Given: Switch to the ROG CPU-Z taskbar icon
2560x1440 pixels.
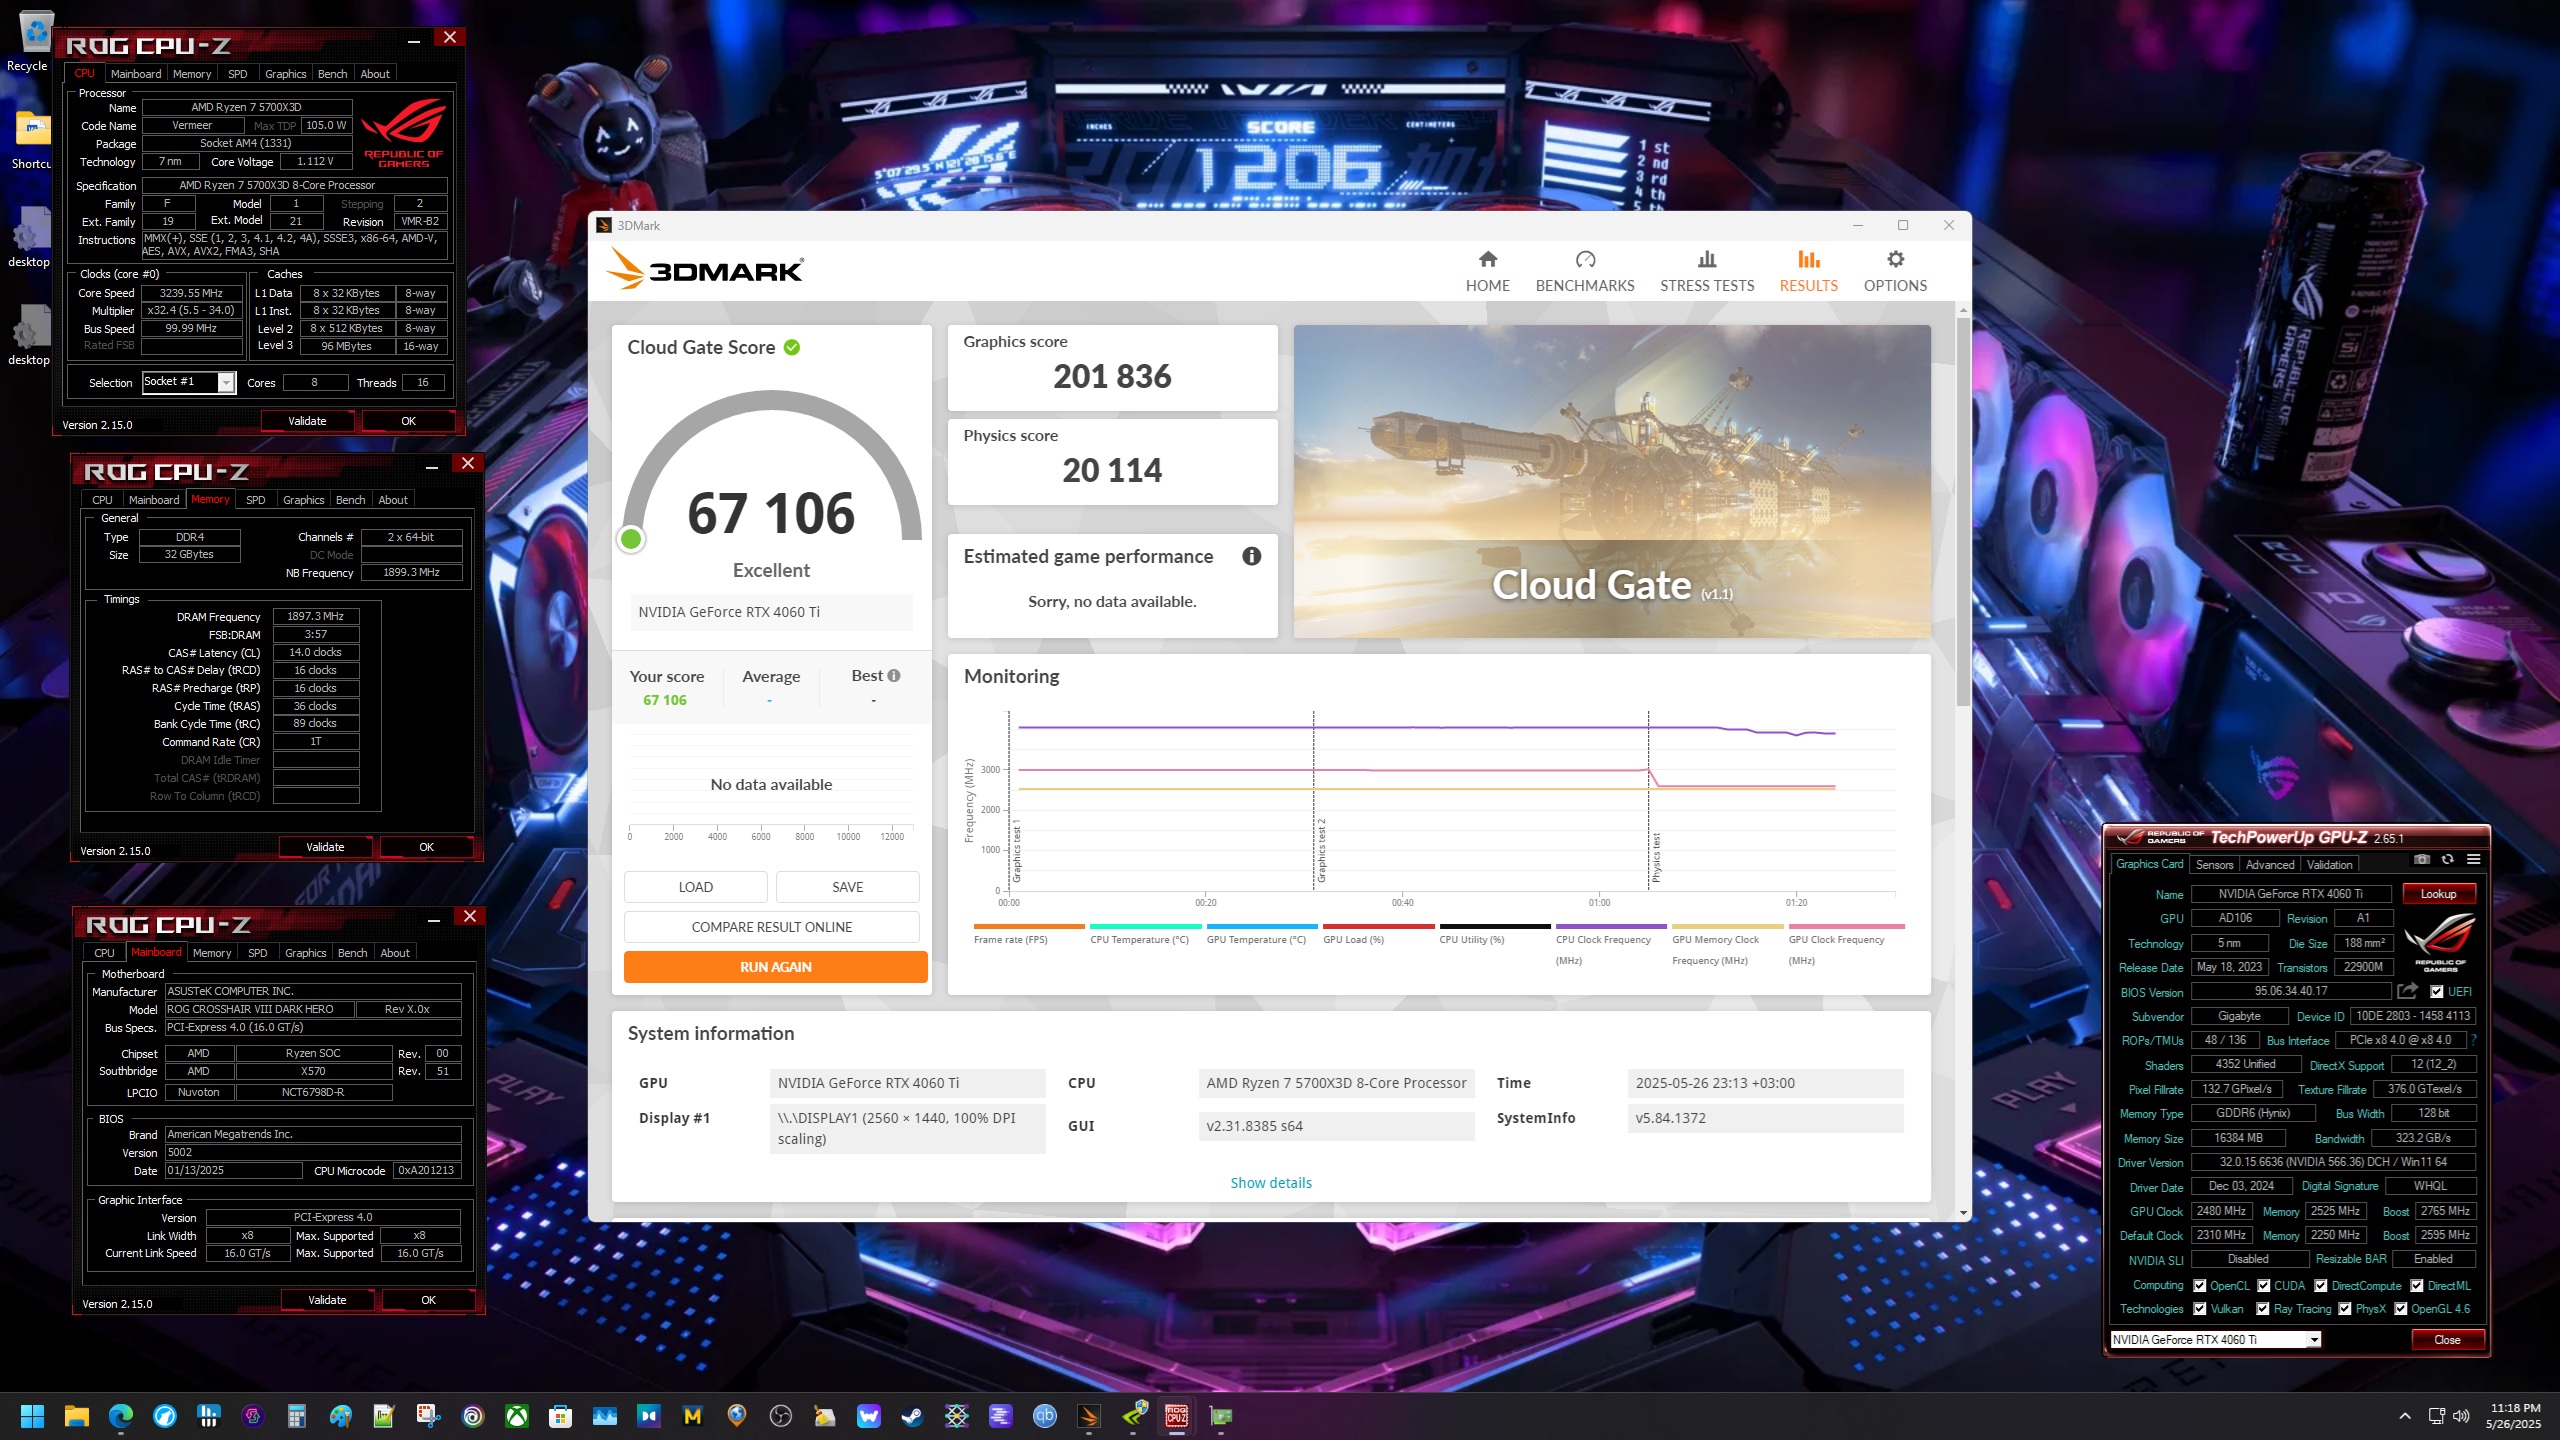Looking at the screenshot, I should point(1177,1415).
